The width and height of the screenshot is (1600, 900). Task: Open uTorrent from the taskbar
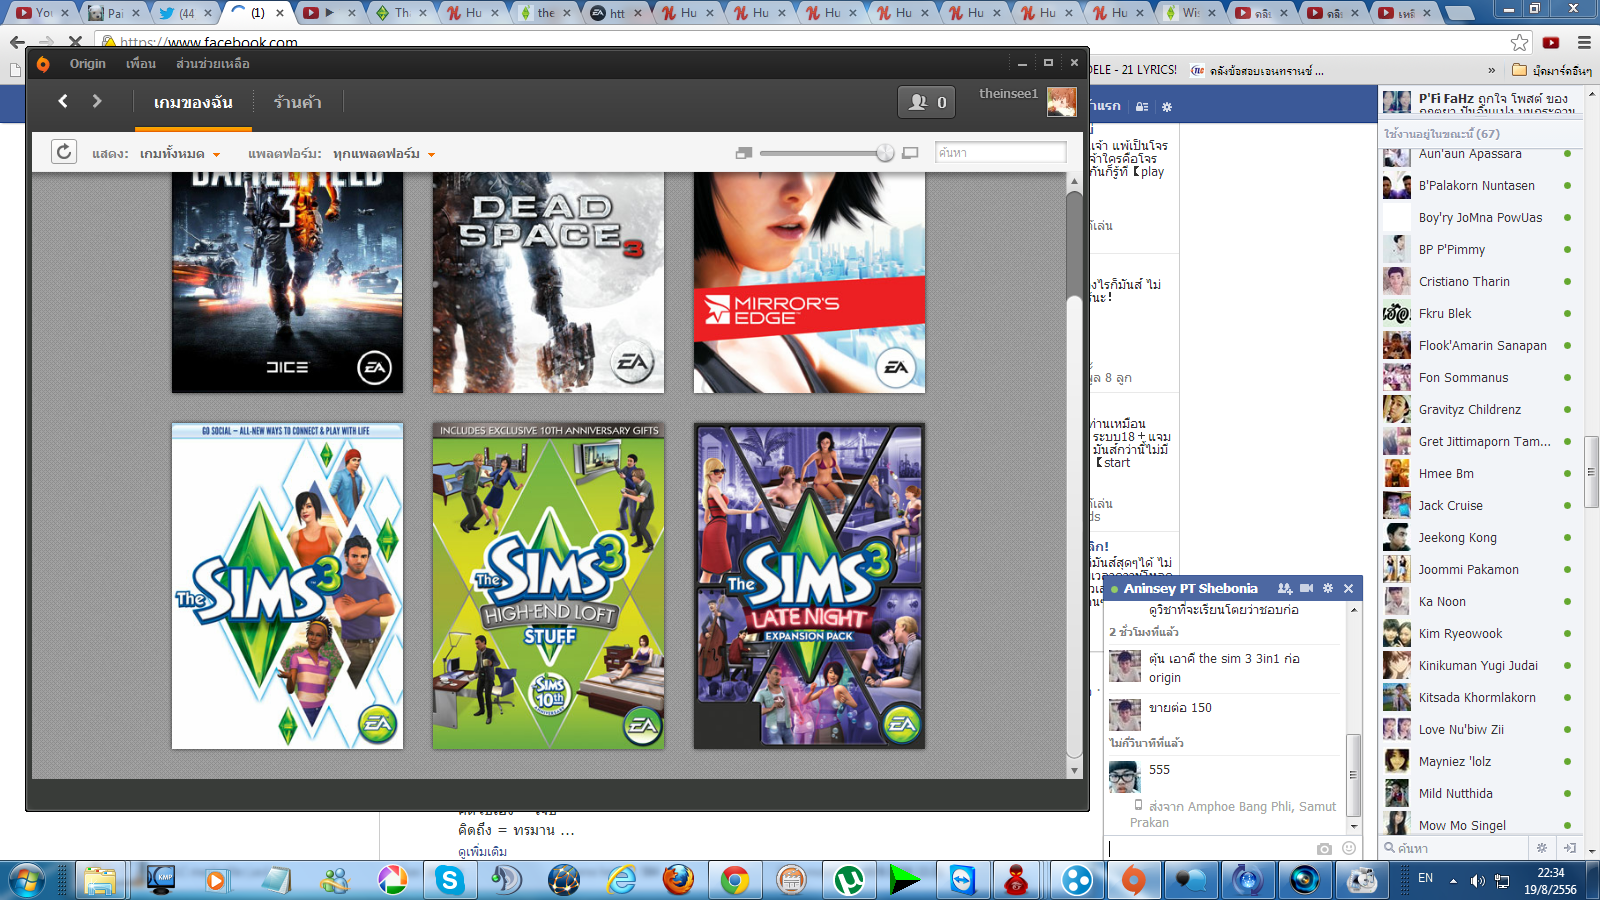click(849, 880)
